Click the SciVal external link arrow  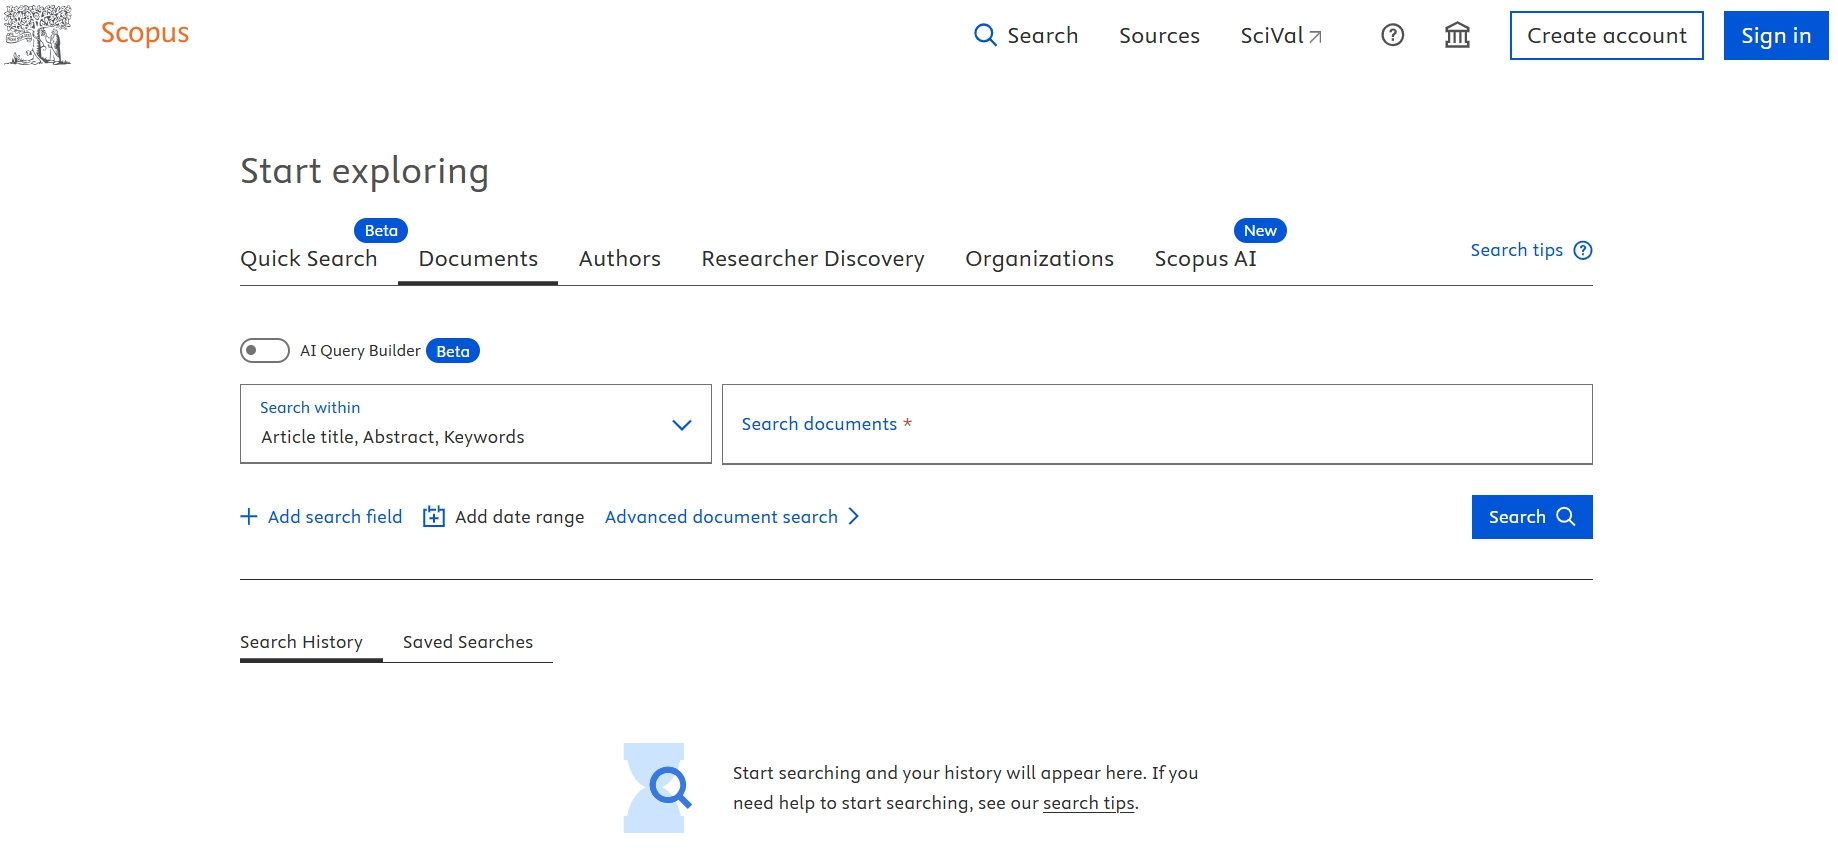click(x=1316, y=37)
